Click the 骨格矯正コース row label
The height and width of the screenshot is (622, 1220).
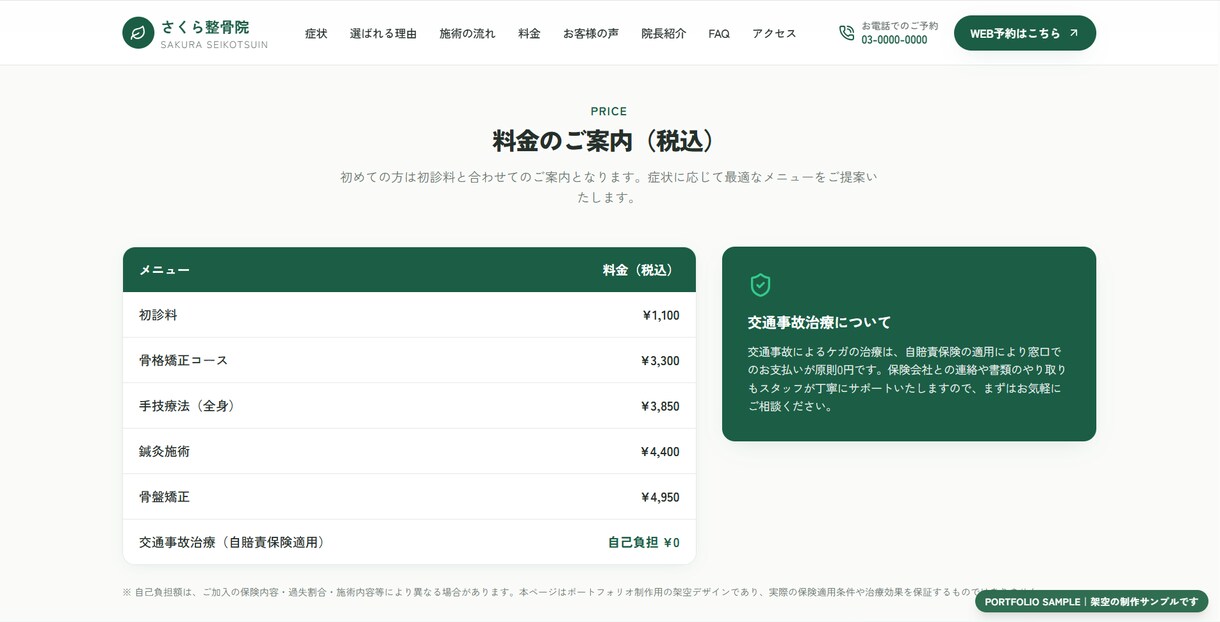coord(183,360)
